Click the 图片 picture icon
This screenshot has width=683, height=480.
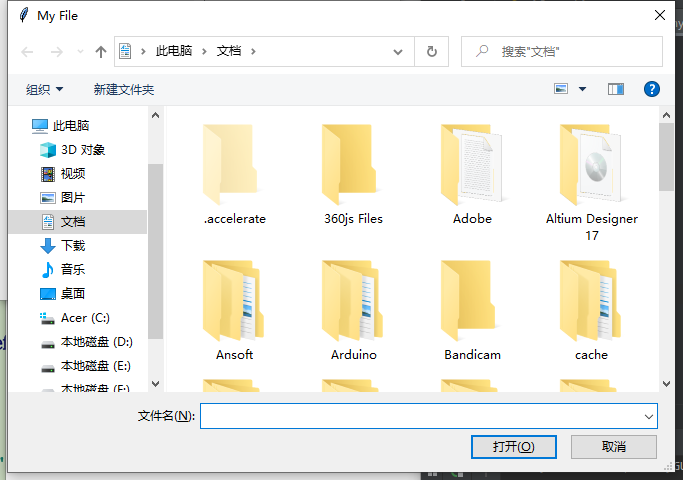point(47,198)
